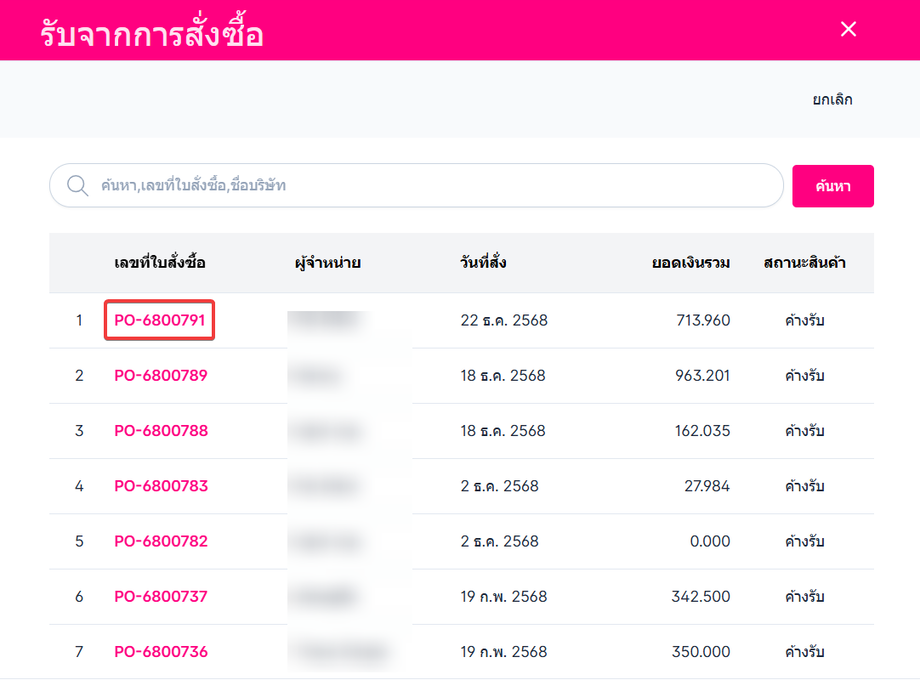Click the total amount 342.500
Viewport: 920px width, 680px height.
click(x=701, y=596)
